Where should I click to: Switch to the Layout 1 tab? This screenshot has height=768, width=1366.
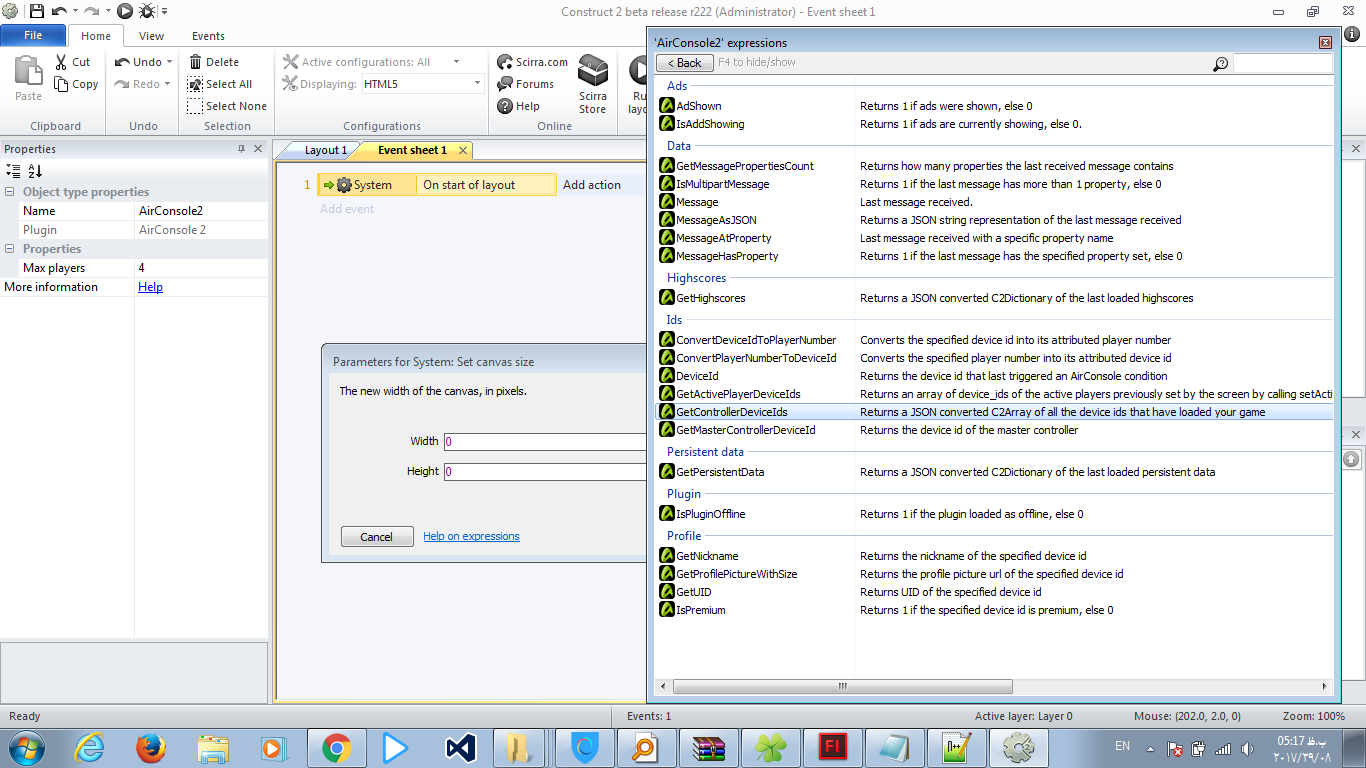click(x=325, y=150)
